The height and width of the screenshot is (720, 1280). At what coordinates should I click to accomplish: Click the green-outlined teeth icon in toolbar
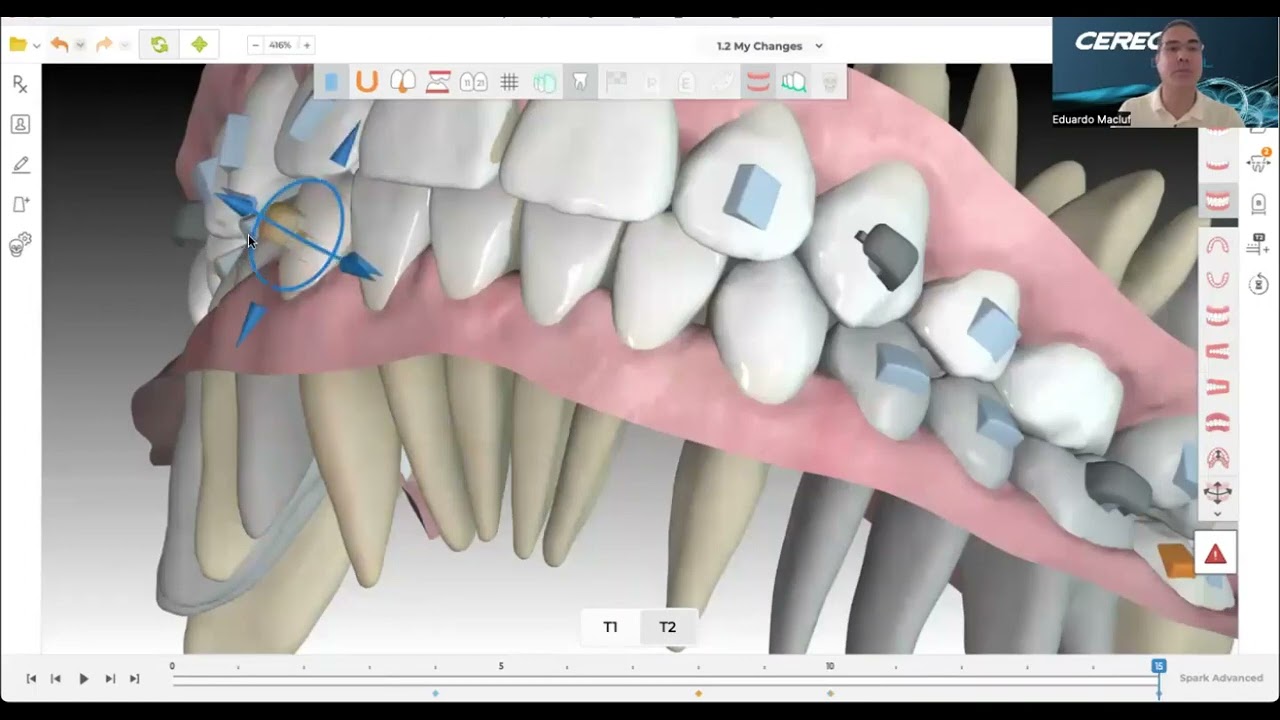tap(793, 82)
